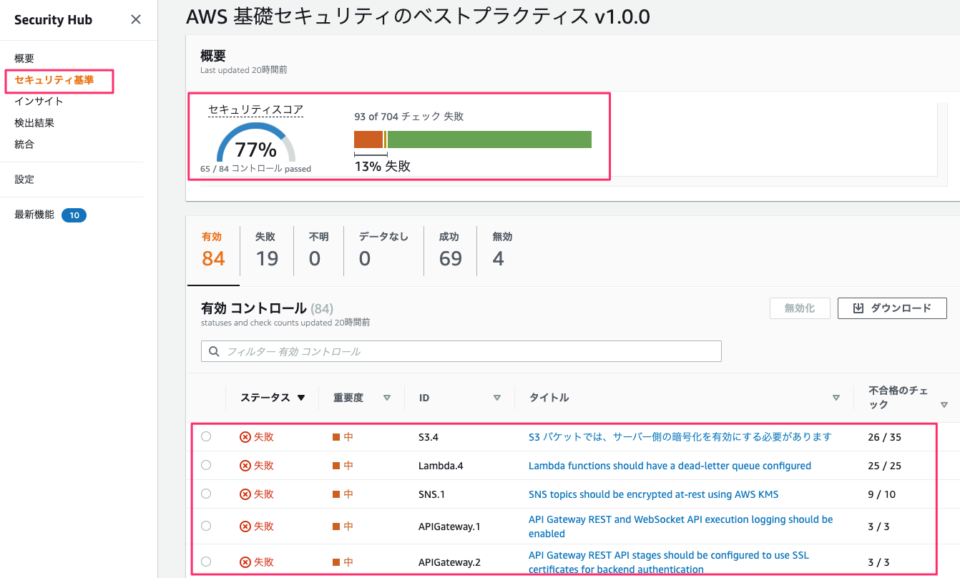This screenshot has height=578, width=960.
Task: Click the medium severity square in the APIGateway.2 row
Action: (x=336, y=562)
